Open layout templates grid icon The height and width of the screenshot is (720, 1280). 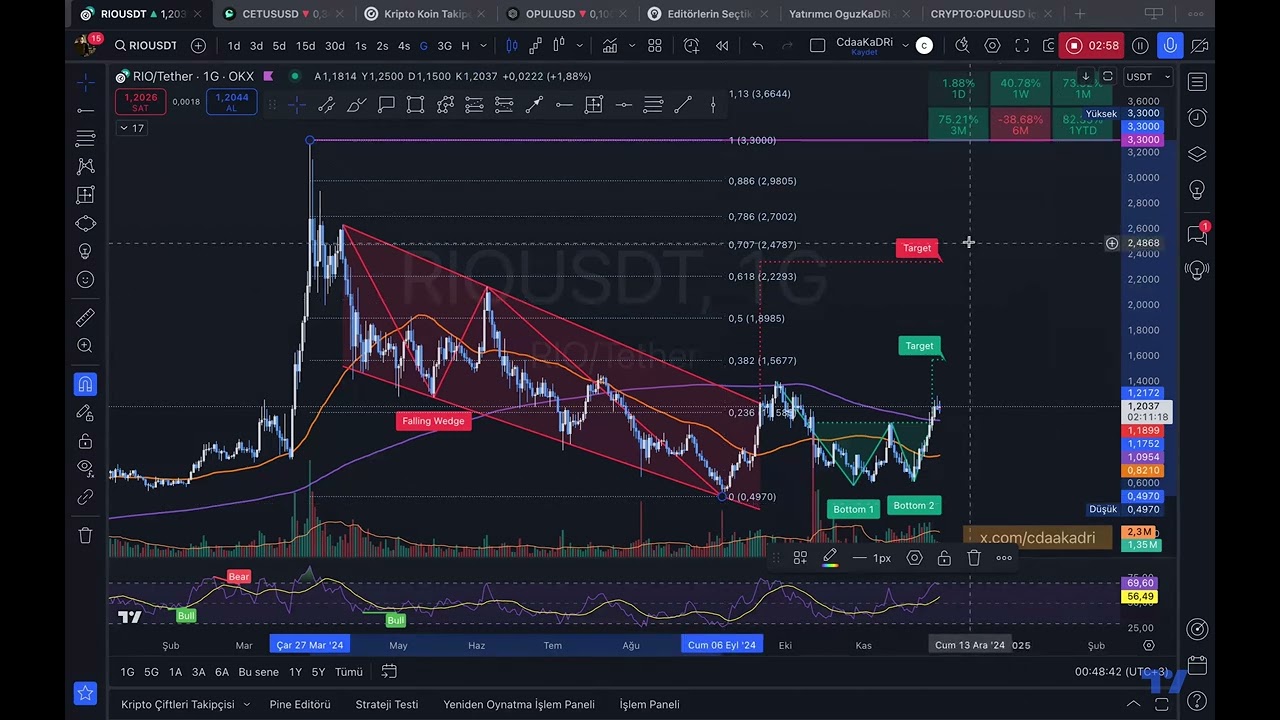(x=655, y=46)
